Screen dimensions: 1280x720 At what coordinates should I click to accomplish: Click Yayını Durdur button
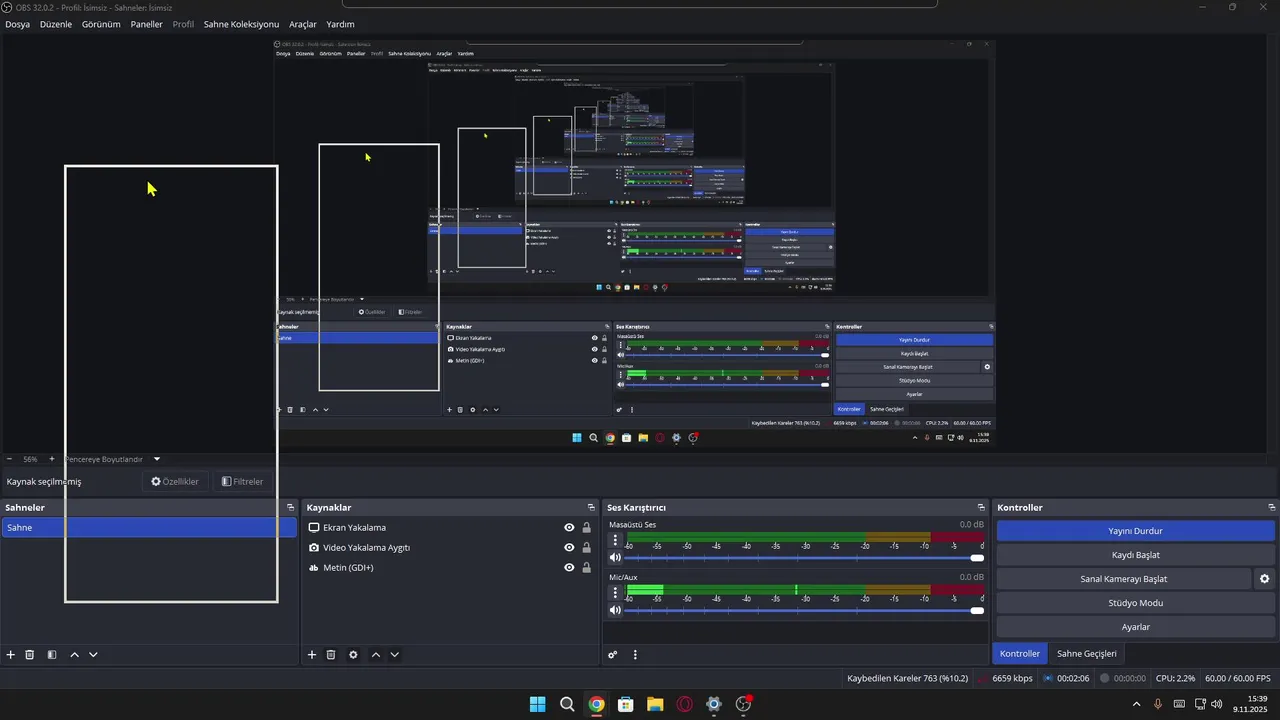click(x=1136, y=531)
